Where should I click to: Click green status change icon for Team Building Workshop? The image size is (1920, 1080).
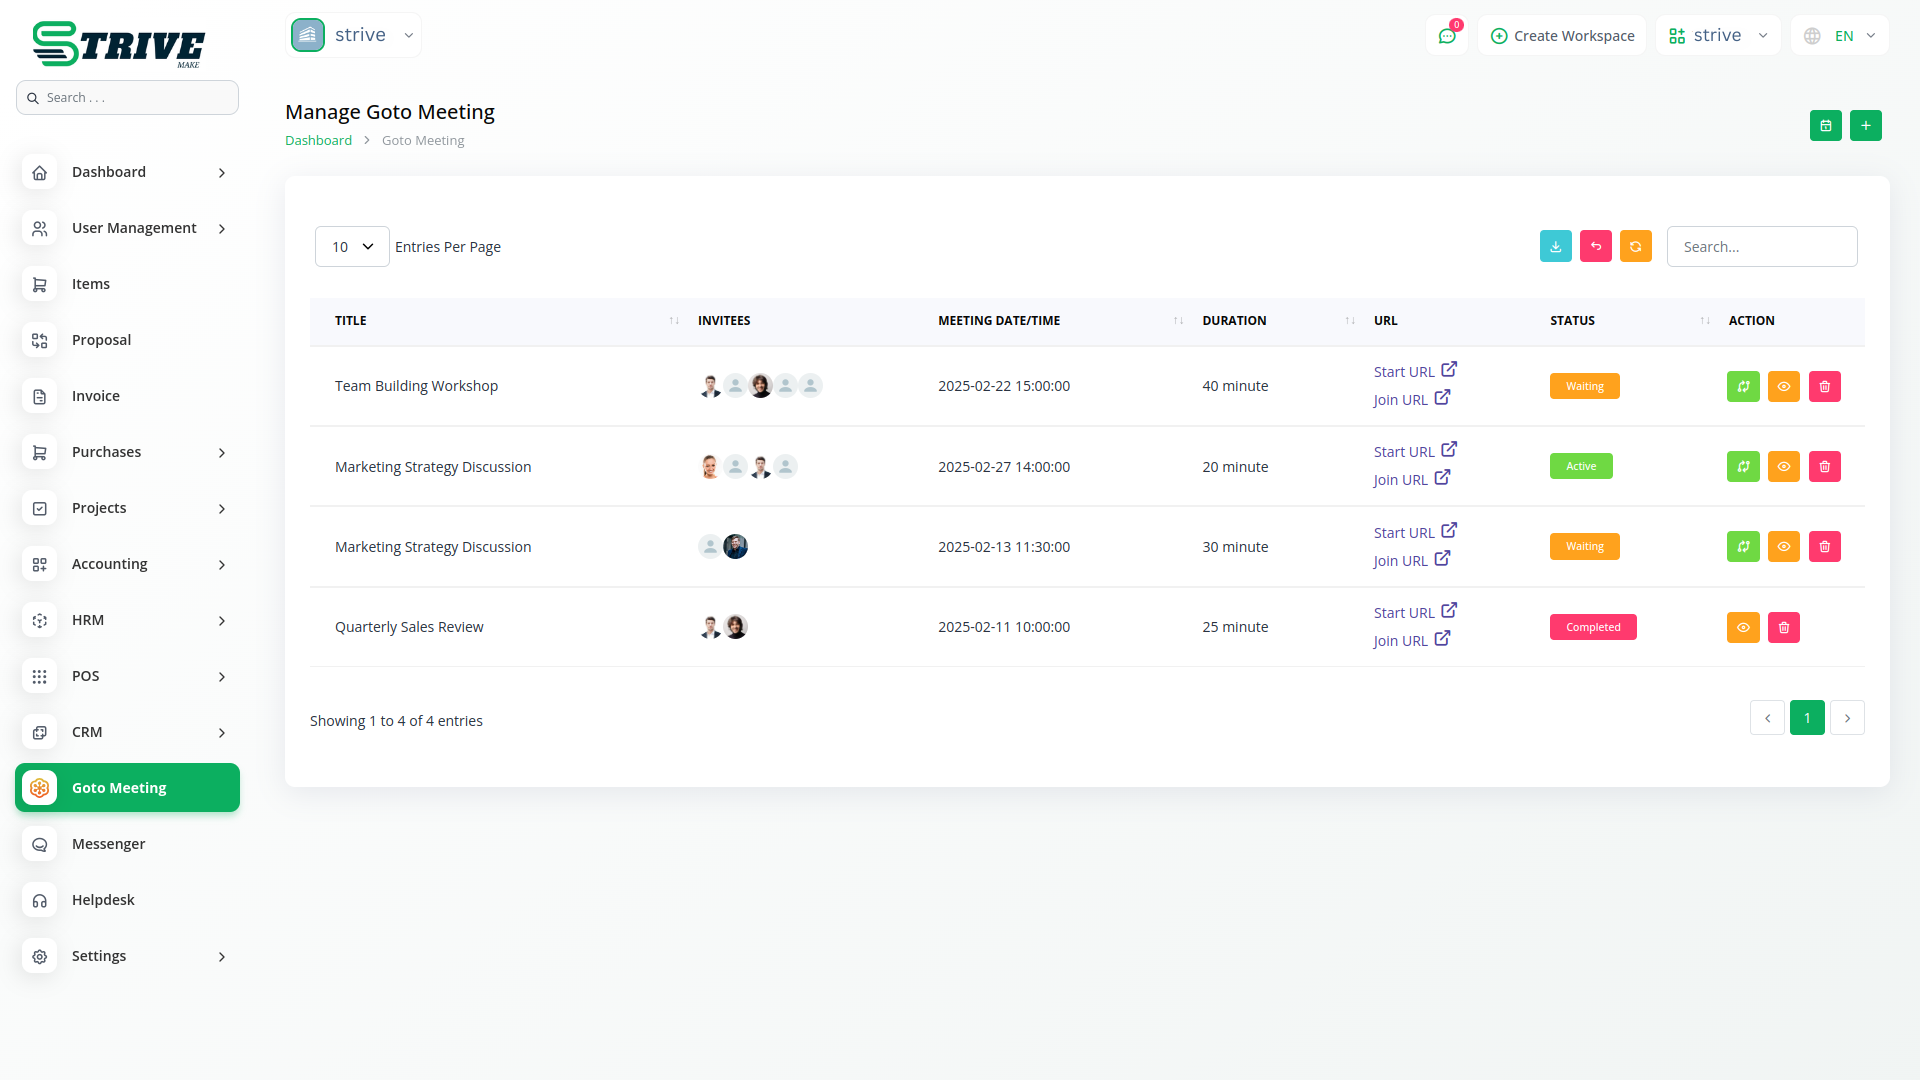pyautogui.click(x=1742, y=387)
